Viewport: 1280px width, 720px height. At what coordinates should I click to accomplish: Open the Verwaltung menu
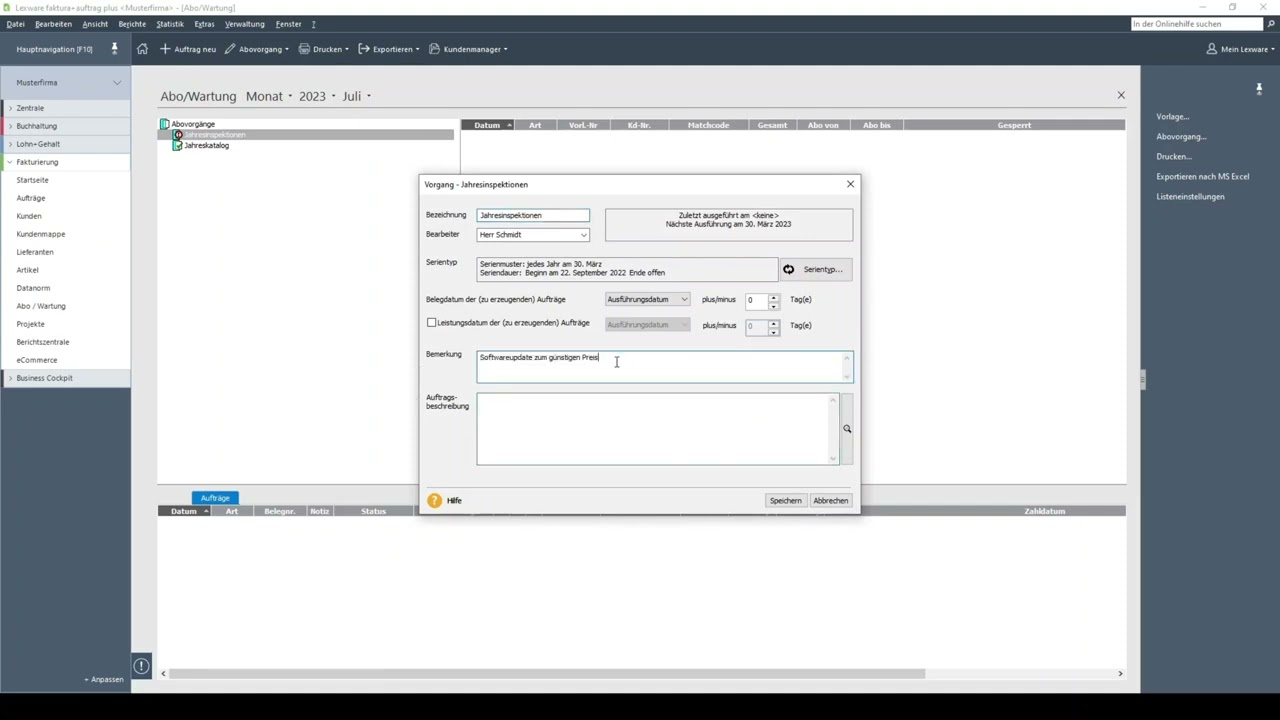pyautogui.click(x=245, y=24)
